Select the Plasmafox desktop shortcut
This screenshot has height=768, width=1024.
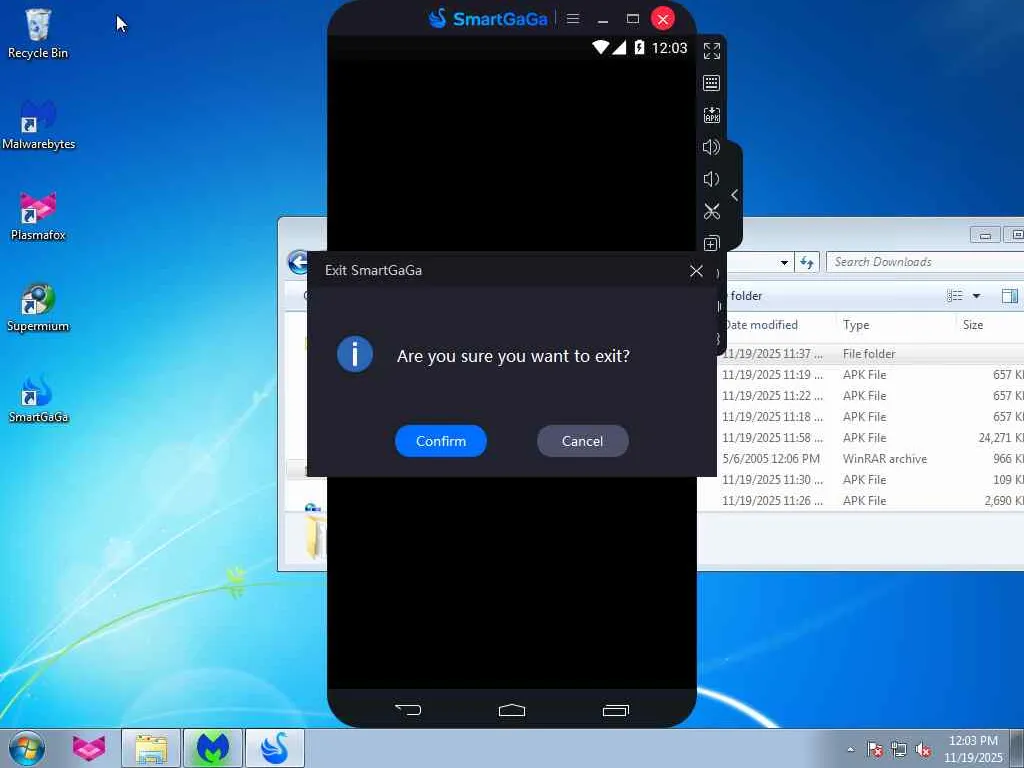pos(38,216)
